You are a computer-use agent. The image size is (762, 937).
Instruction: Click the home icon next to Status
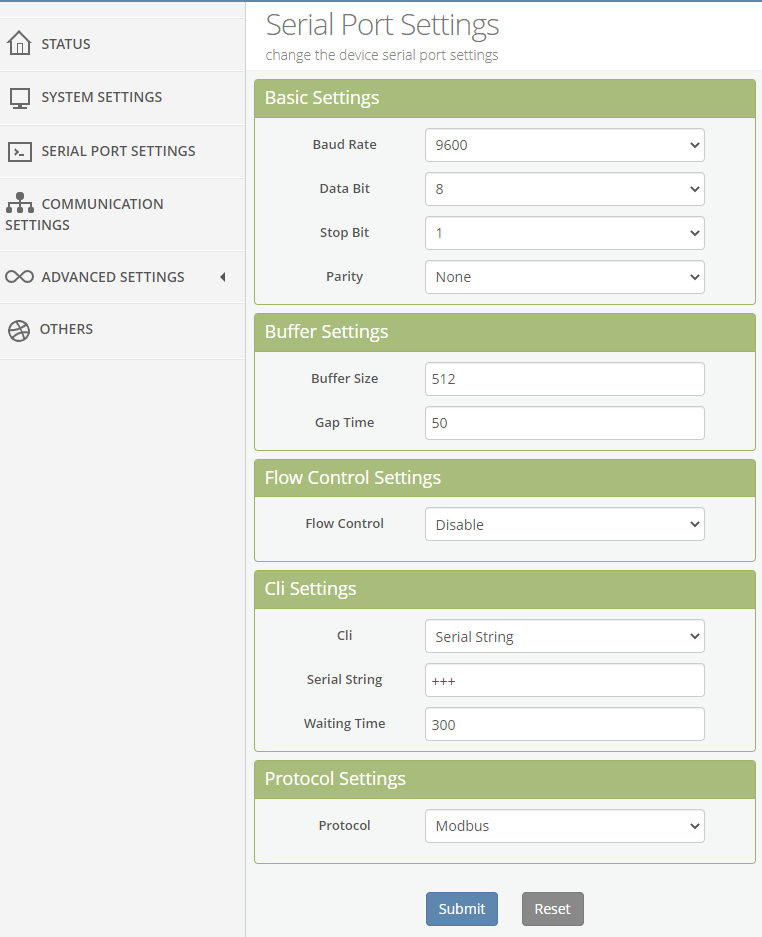coord(19,43)
